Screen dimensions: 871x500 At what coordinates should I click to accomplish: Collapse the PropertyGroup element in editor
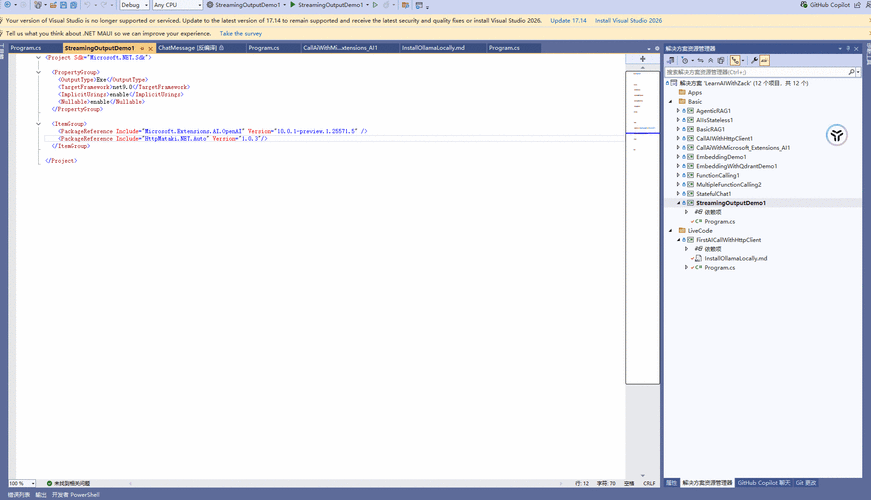(x=38, y=72)
